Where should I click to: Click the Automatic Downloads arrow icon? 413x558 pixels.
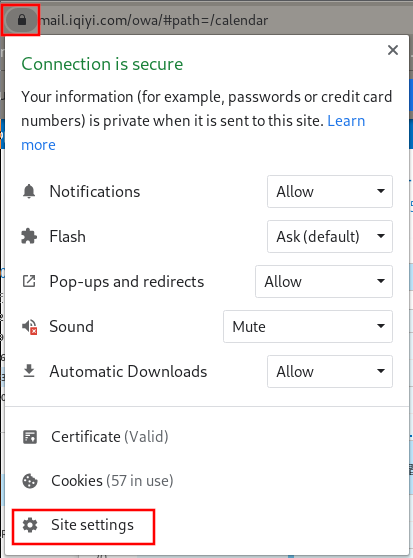(x=29, y=371)
